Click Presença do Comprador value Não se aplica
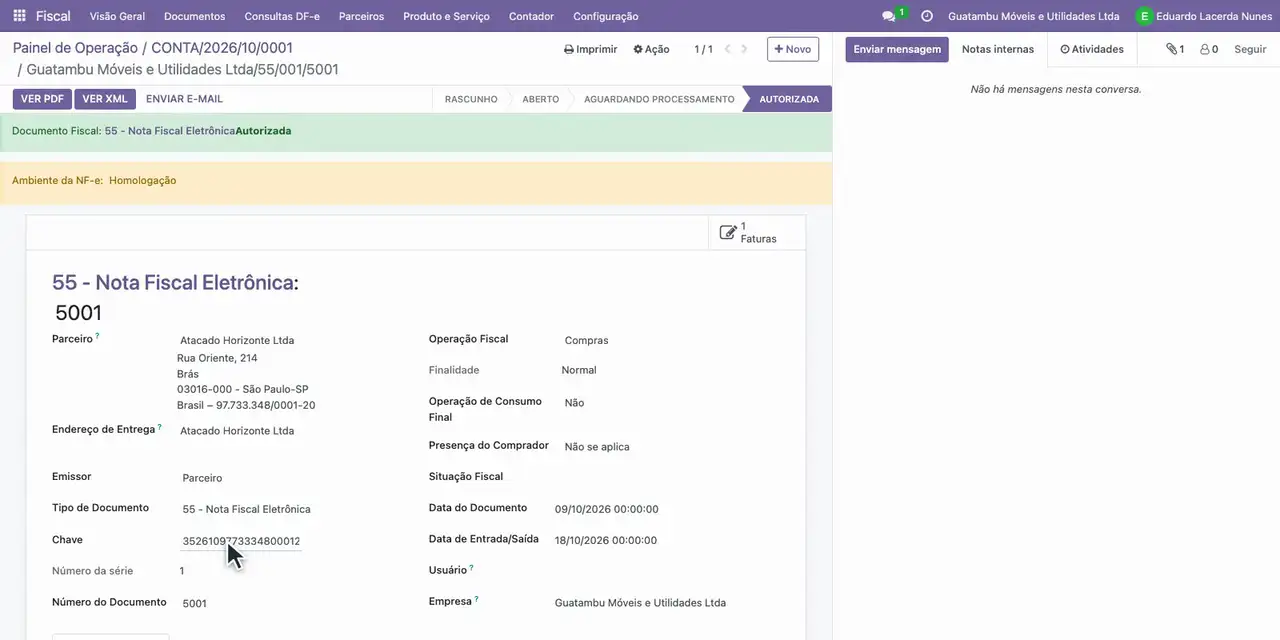Screen dimensions: 1280x640 597,447
